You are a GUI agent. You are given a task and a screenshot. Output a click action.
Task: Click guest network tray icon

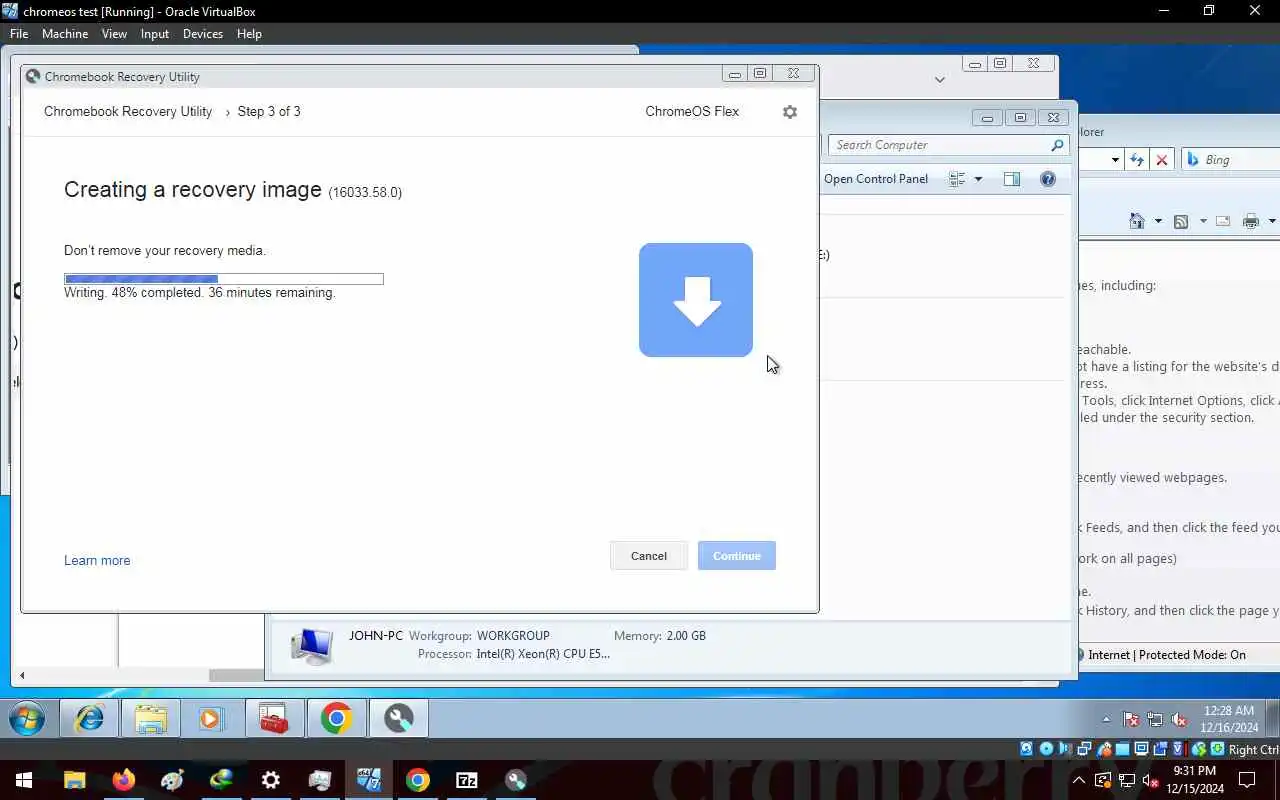(1155, 719)
